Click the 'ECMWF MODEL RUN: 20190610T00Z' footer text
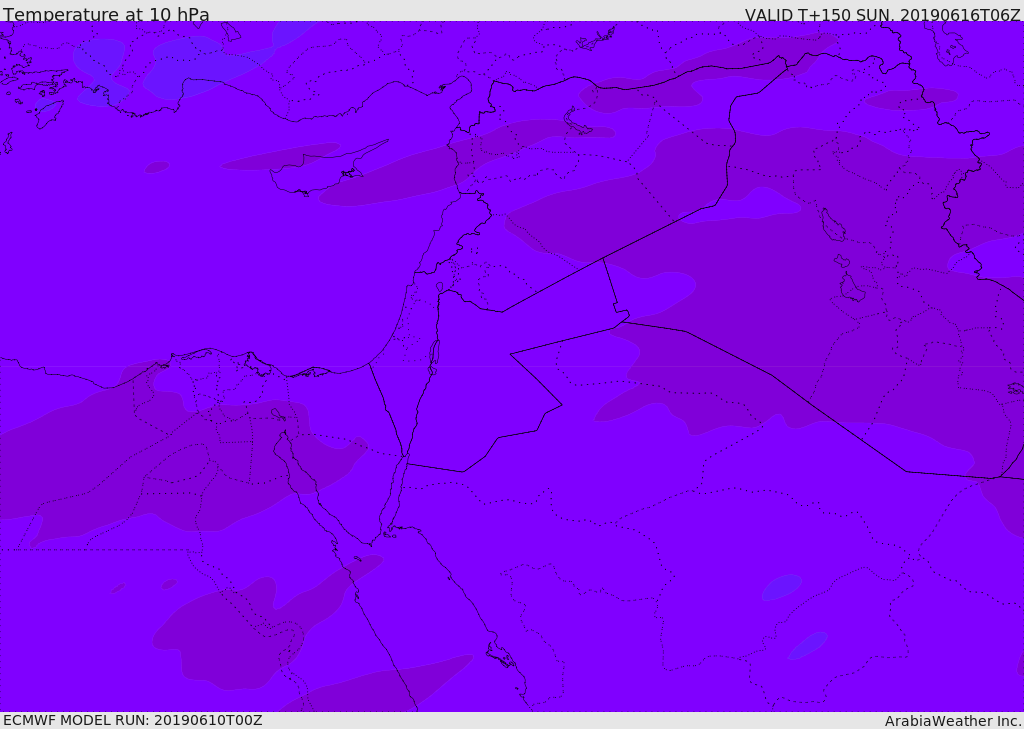 (x=133, y=720)
